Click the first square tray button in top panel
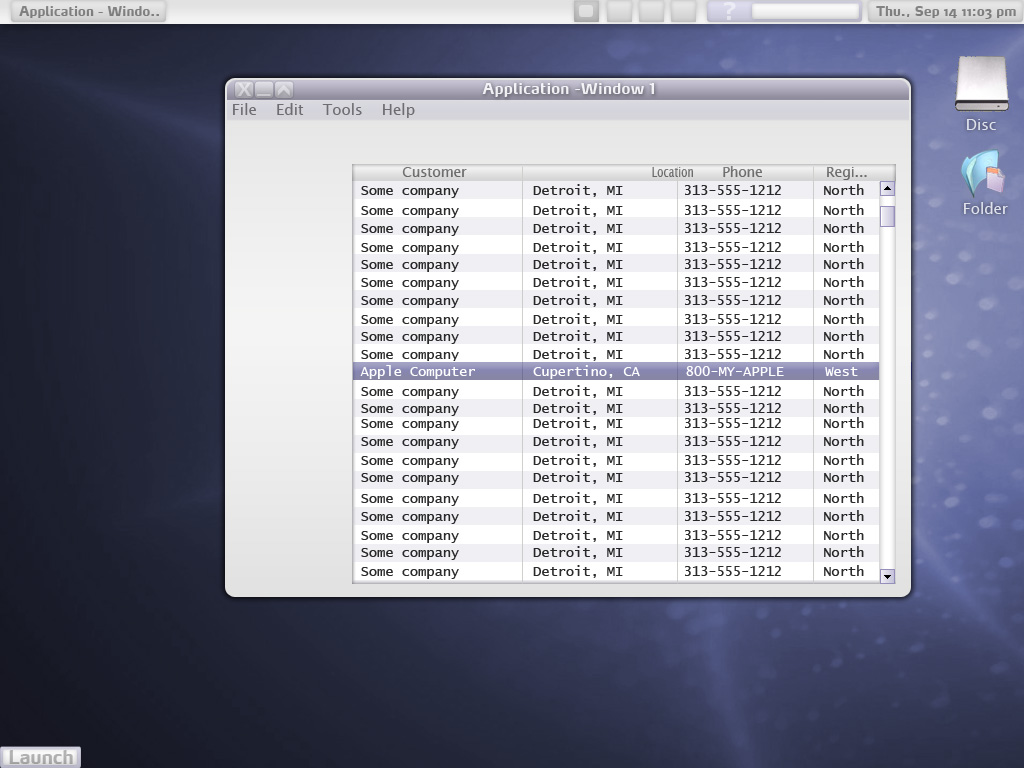 pos(586,11)
